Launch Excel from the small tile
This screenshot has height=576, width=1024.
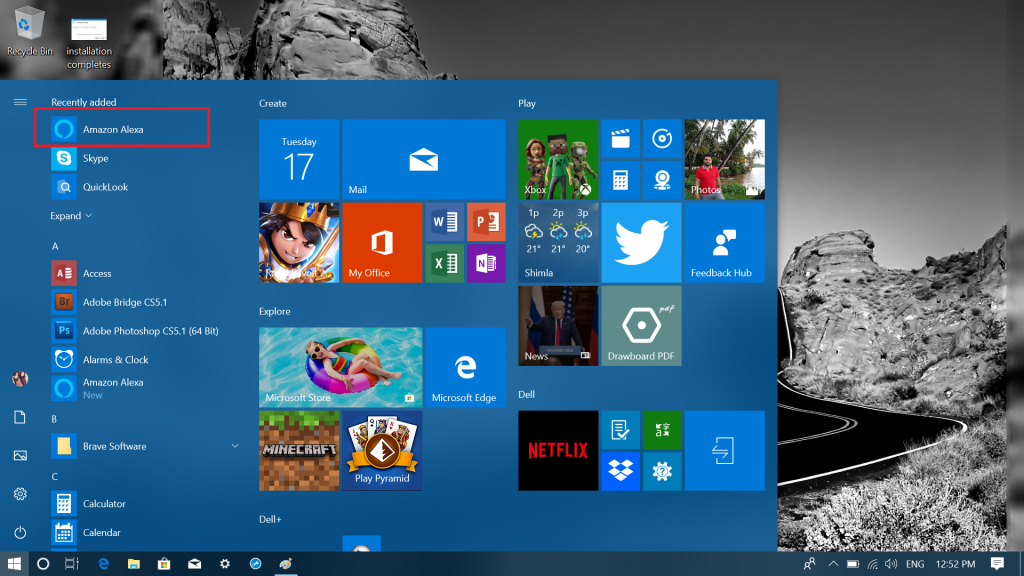[445, 263]
